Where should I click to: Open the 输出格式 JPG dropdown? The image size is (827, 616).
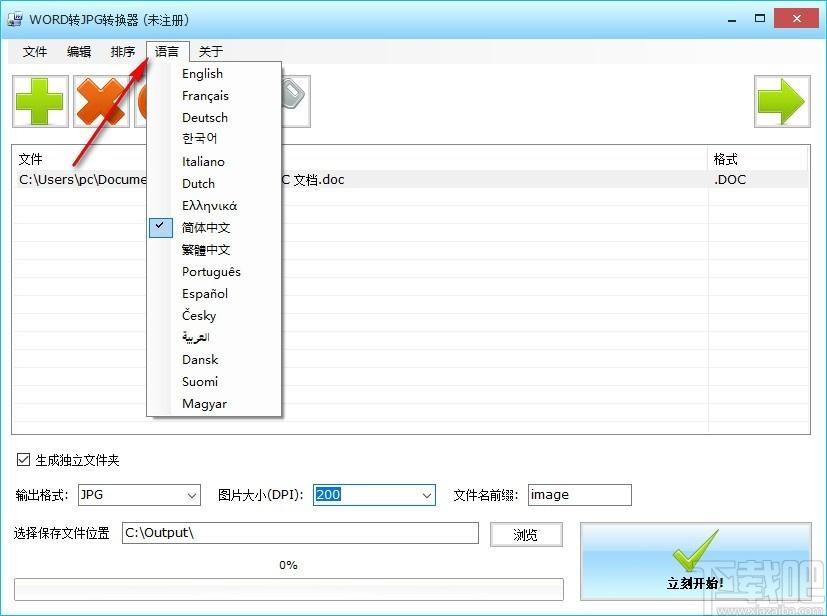pyautogui.click(x=139, y=495)
